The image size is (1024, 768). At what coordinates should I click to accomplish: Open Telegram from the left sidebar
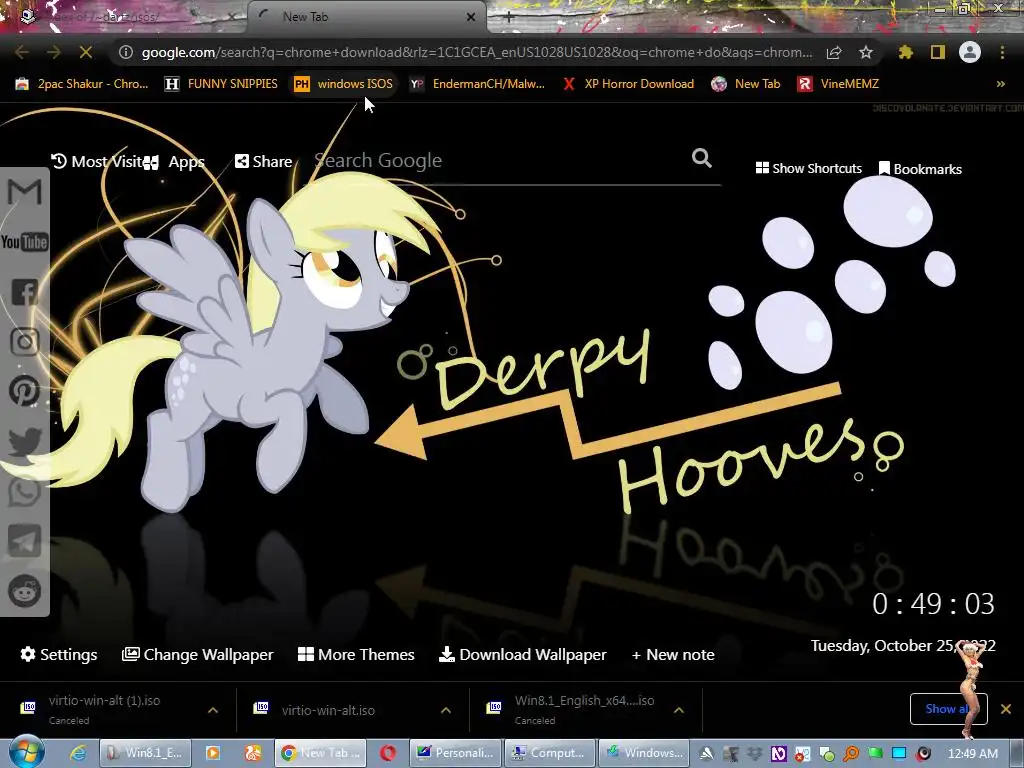25,541
